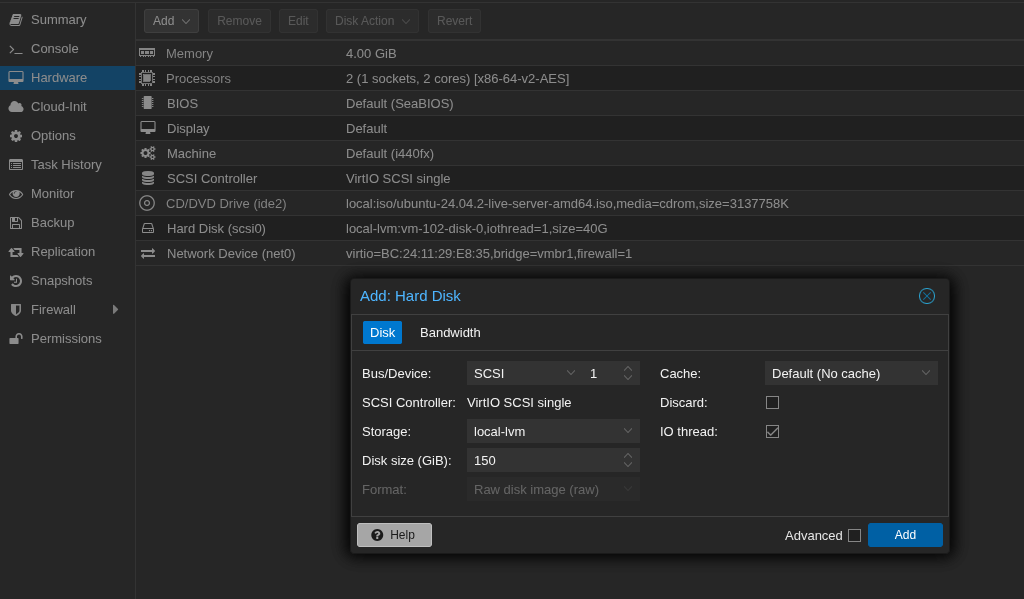The width and height of the screenshot is (1024, 599).
Task: Enable the Discard checkbox
Action: coord(772,402)
